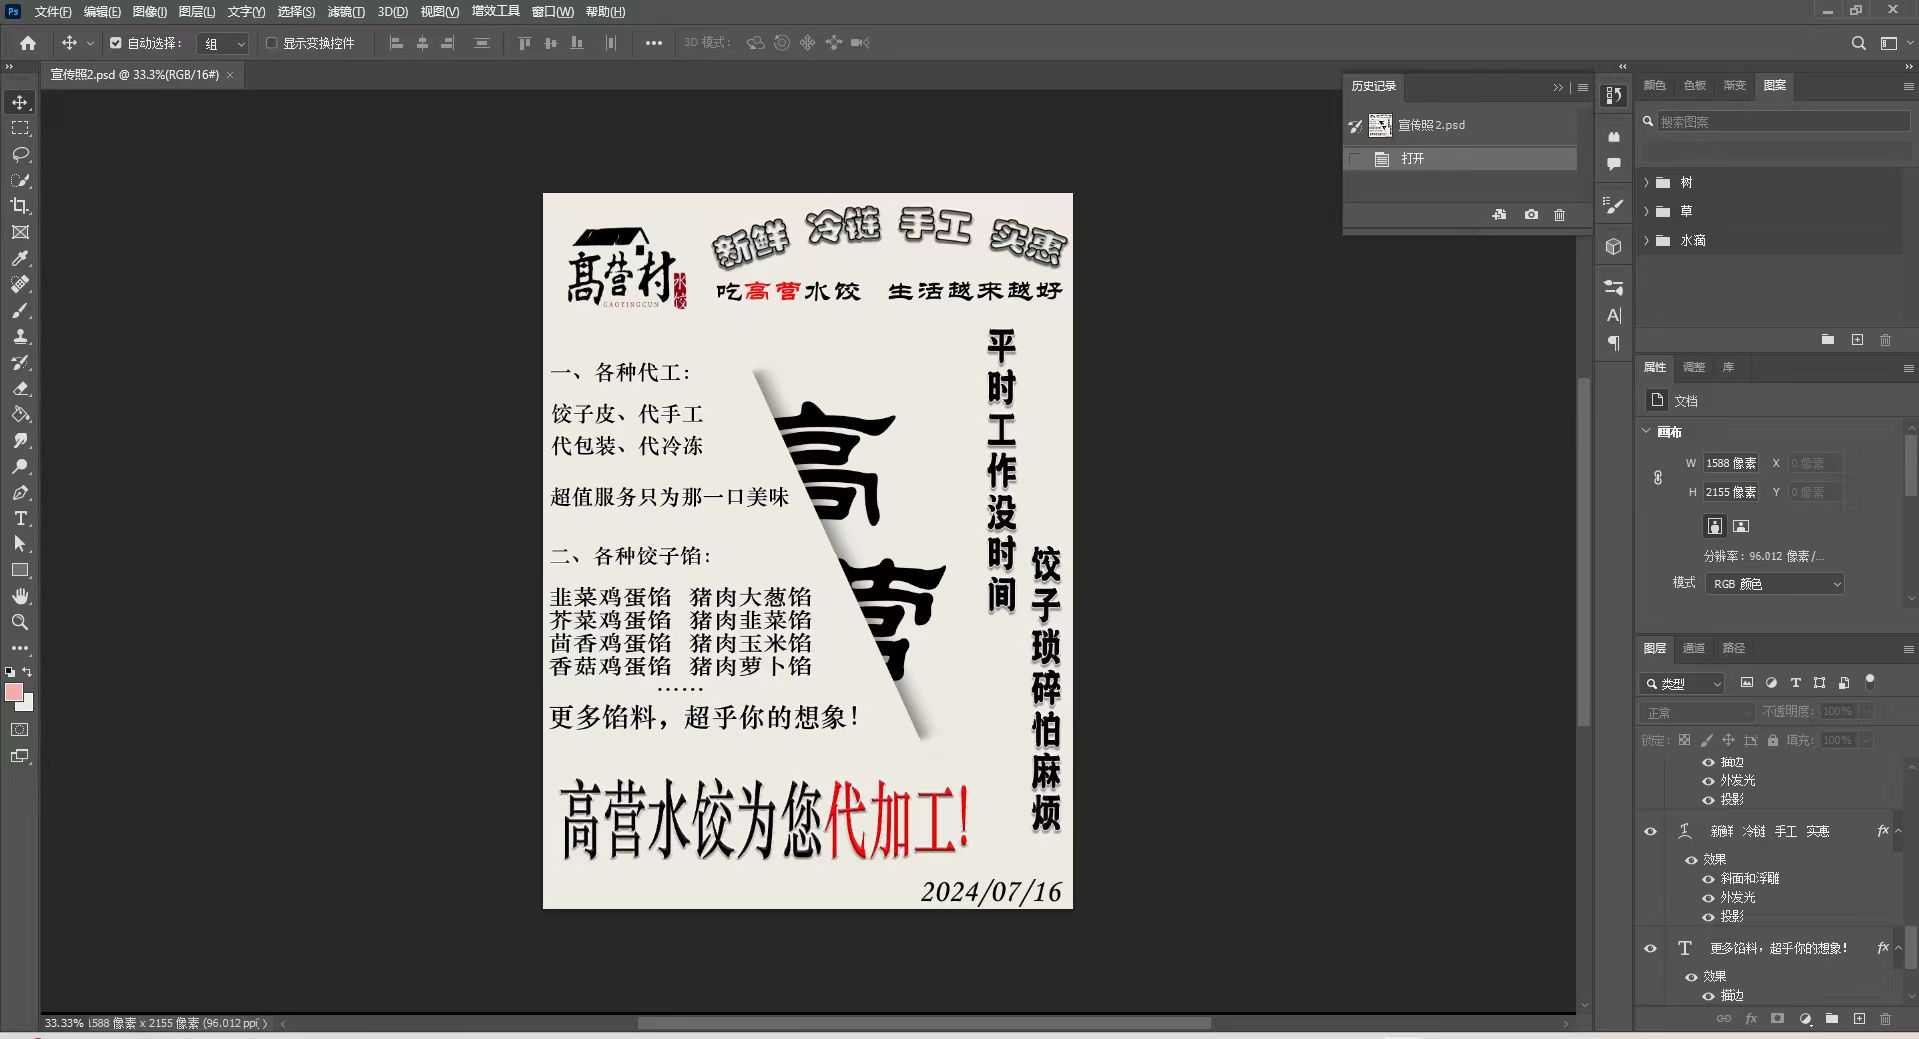Click the foreground color swatch
Viewport: 1919px width, 1039px height.
pyautogui.click(x=13, y=692)
